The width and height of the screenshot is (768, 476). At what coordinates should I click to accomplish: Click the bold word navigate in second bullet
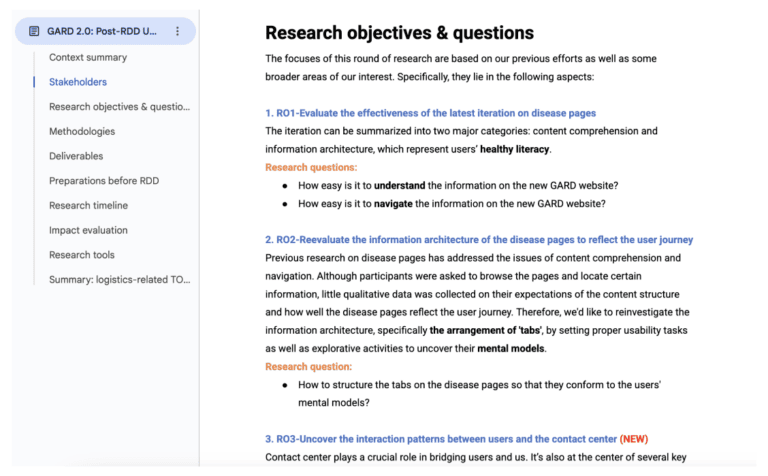(393, 204)
